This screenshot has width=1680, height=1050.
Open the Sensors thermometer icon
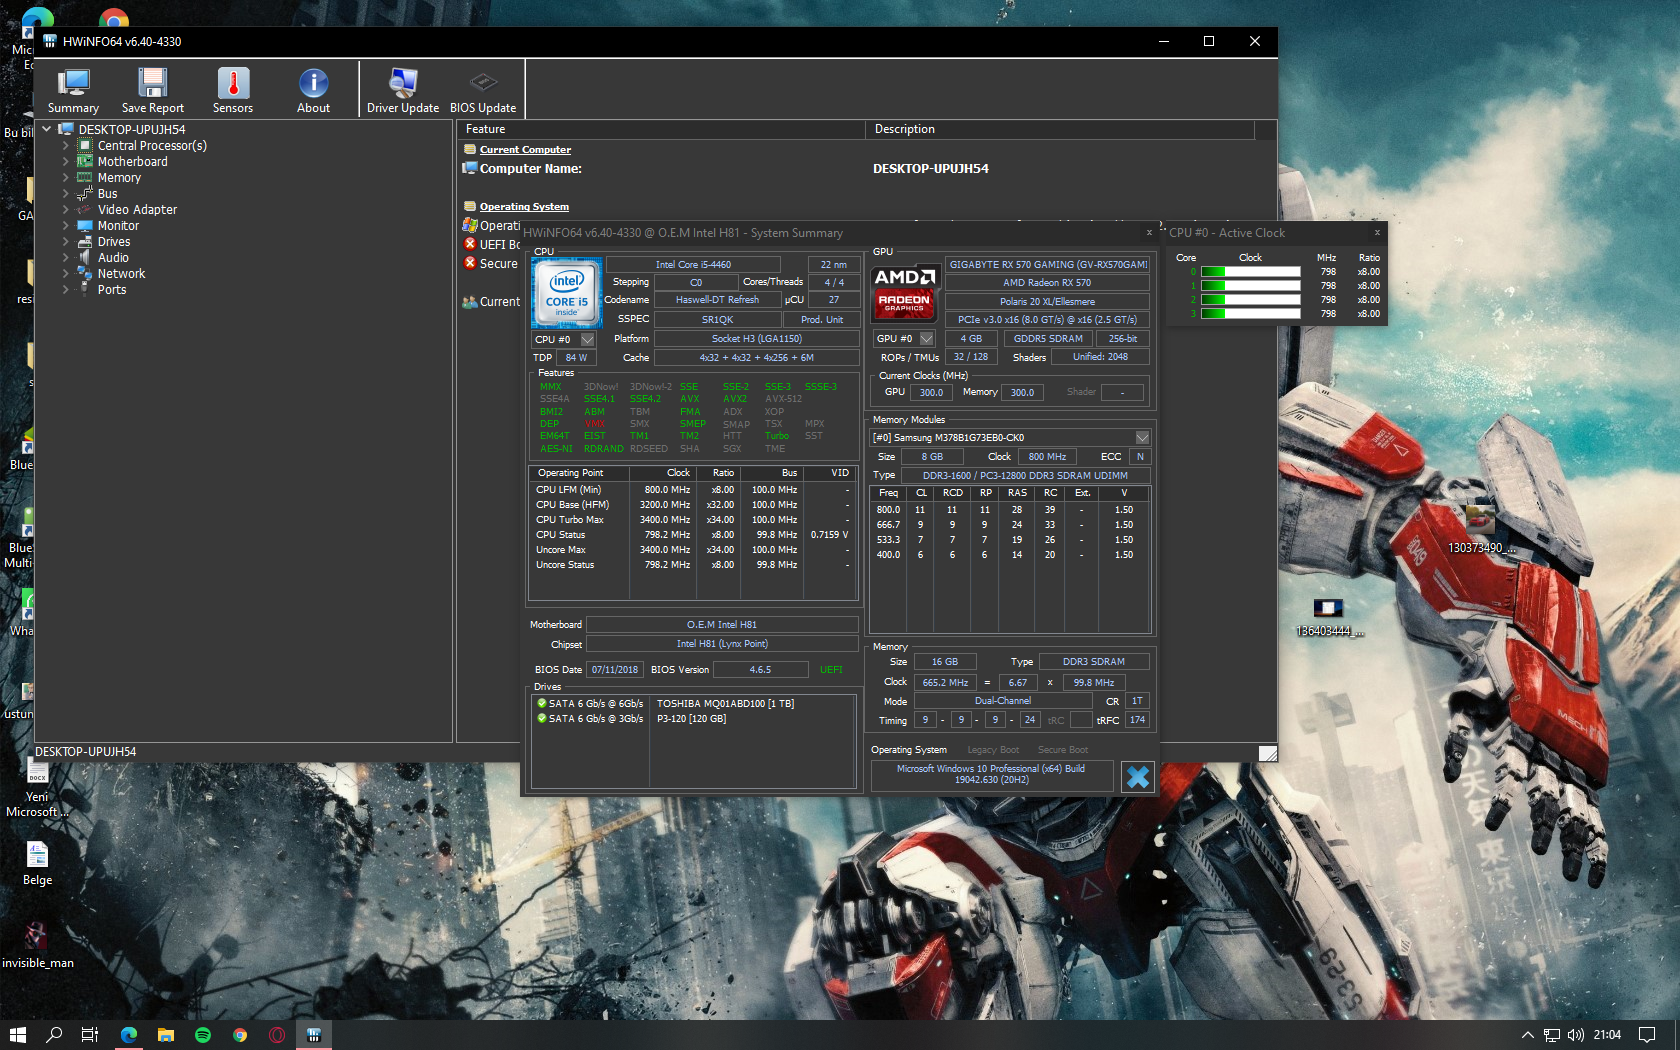pos(233,90)
